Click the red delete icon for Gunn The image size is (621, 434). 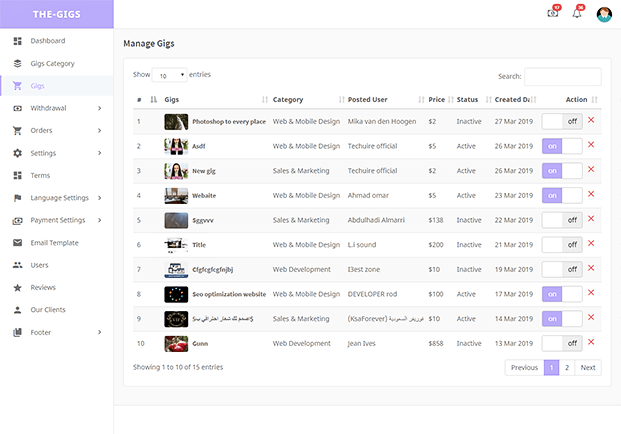click(591, 343)
